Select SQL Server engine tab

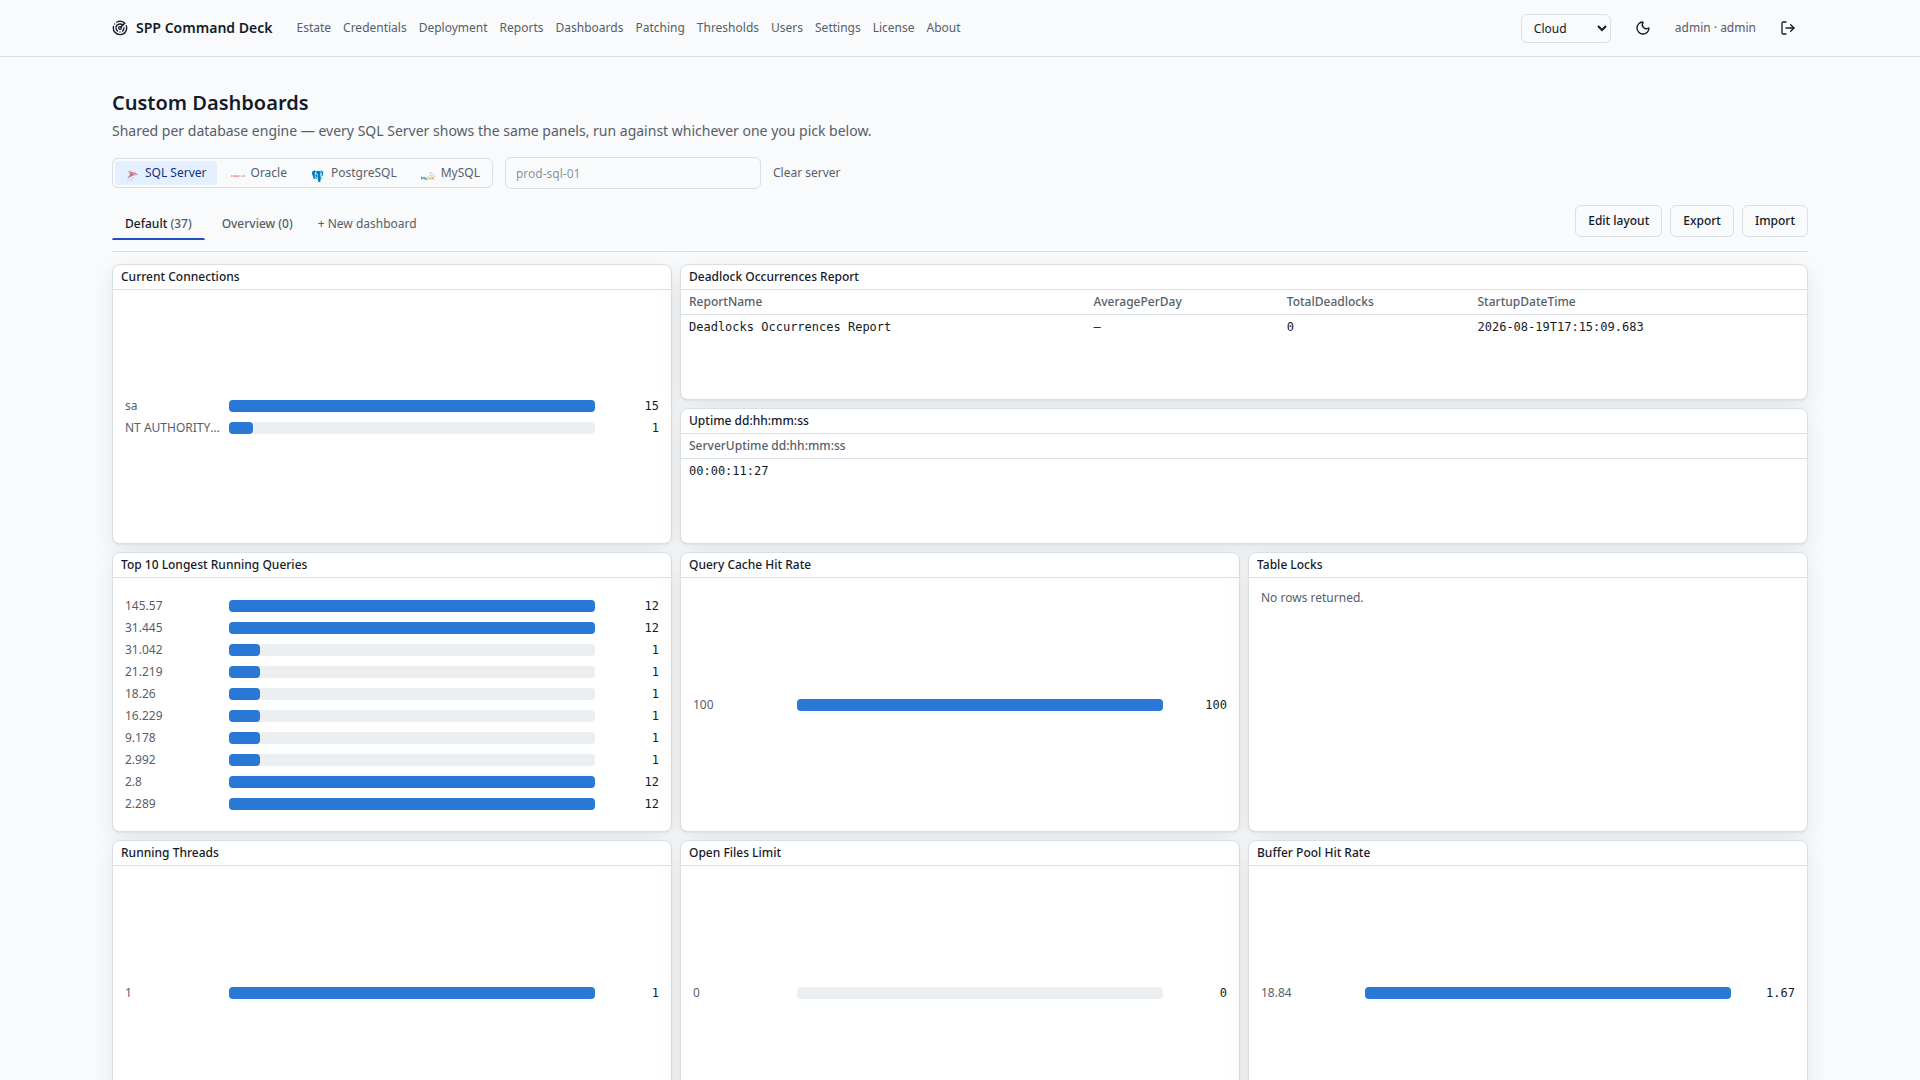(x=166, y=173)
